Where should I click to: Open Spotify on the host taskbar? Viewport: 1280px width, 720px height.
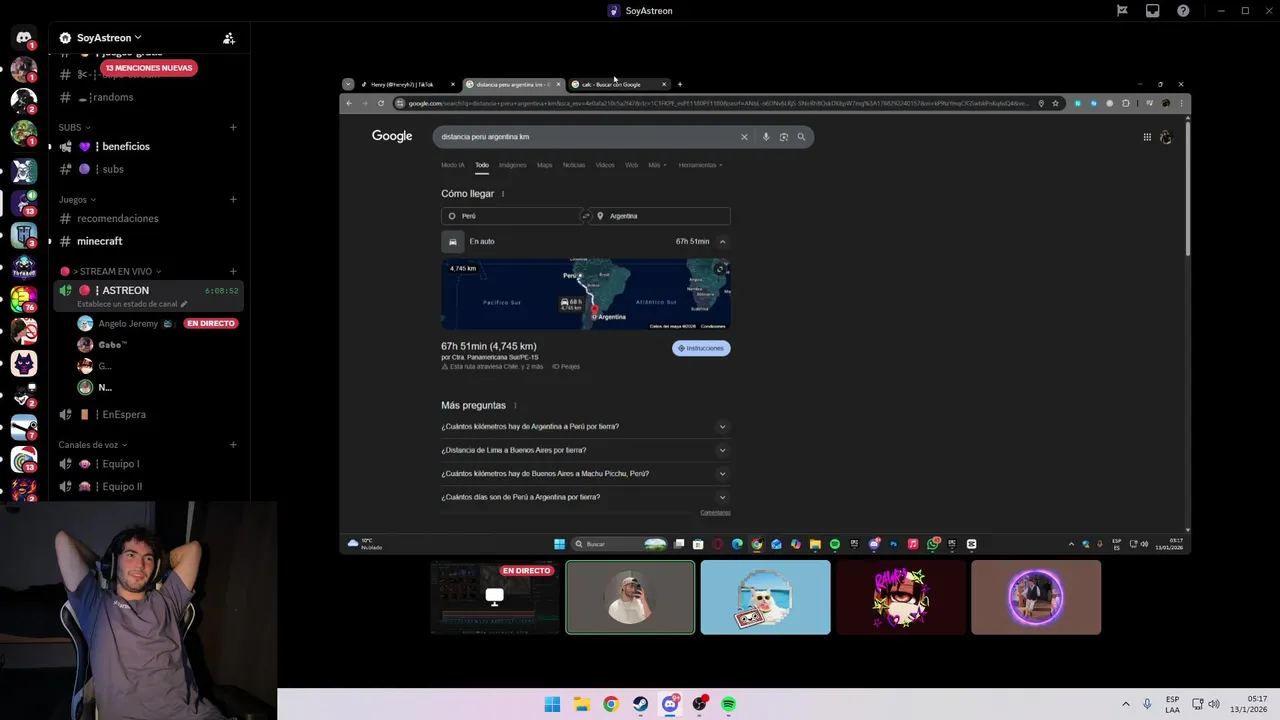728,704
